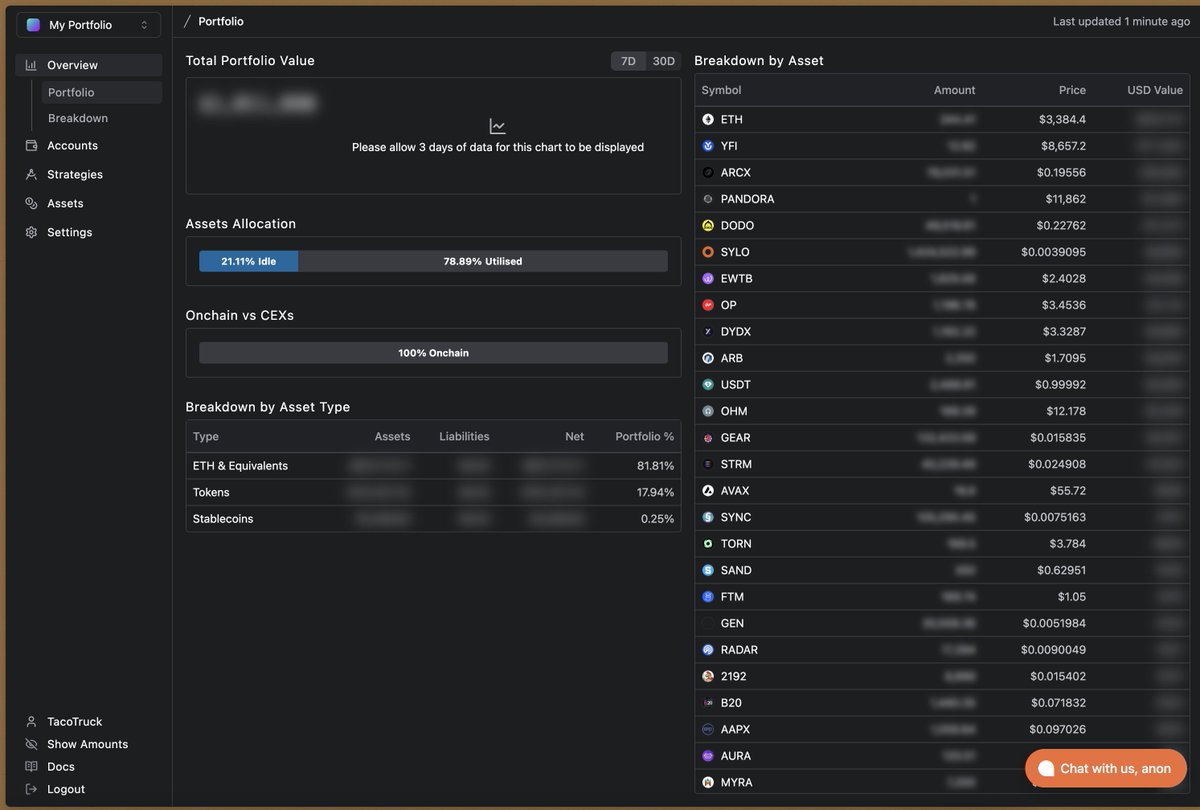Click the ETH token icon

click(708, 119)
